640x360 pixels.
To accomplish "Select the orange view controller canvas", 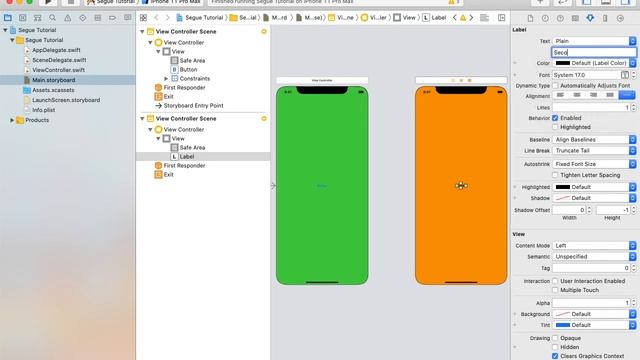I will pyautogui.click(x=461, y=186).
